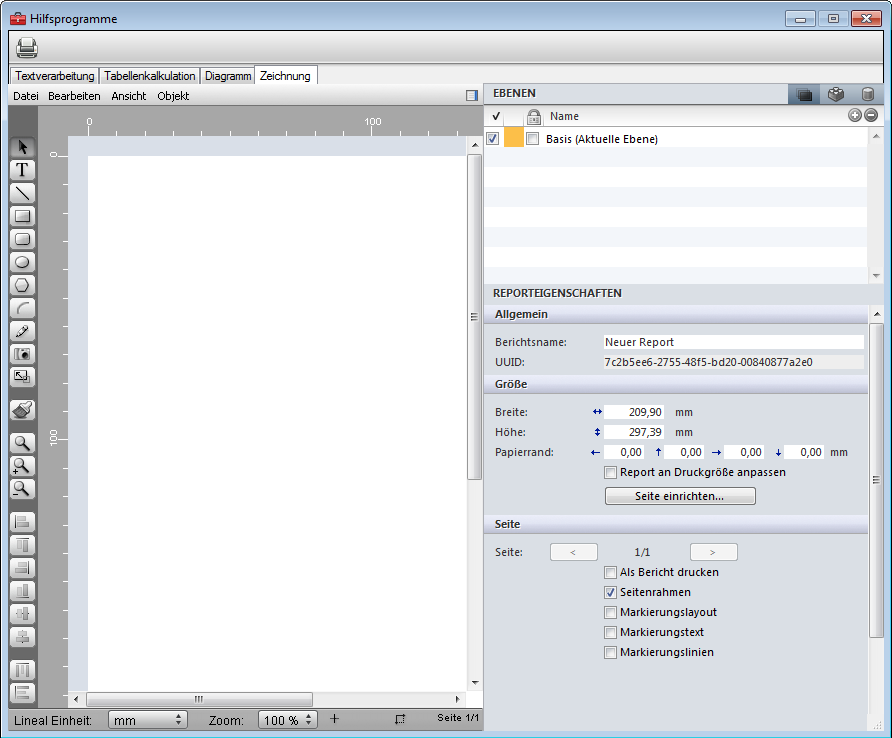892x738 pixels.
Task: Select the Line drawing tool
Action: pos(22,193)
